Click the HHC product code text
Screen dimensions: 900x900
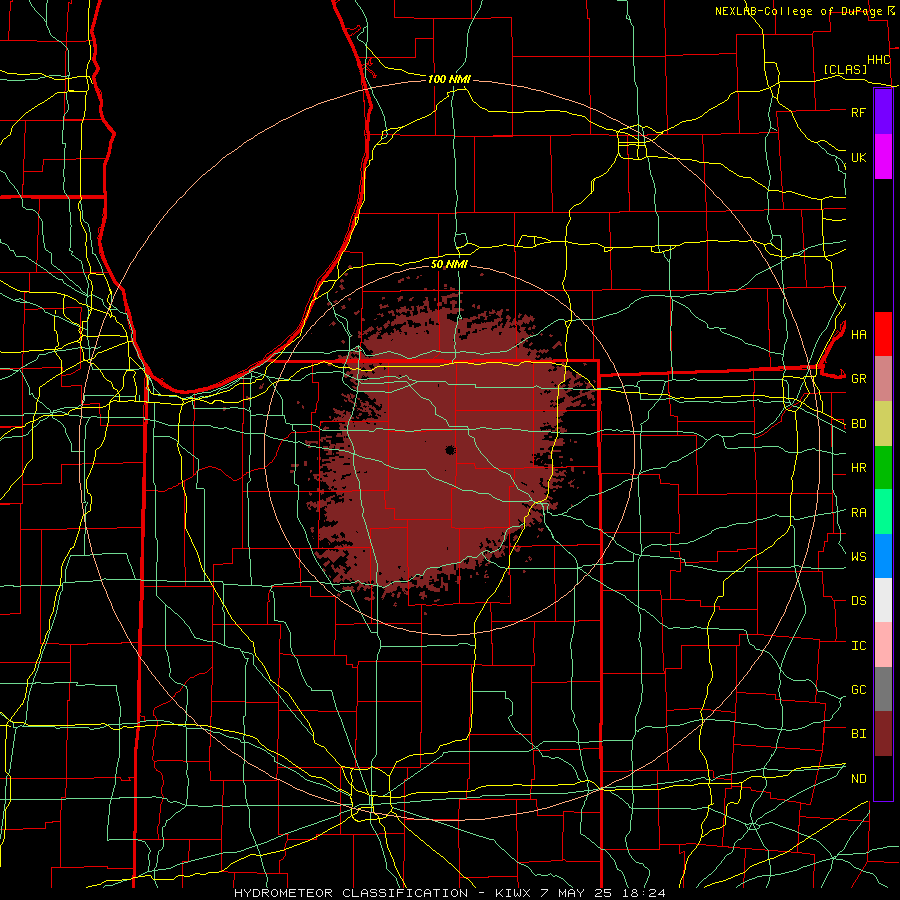tap(878, 60)
